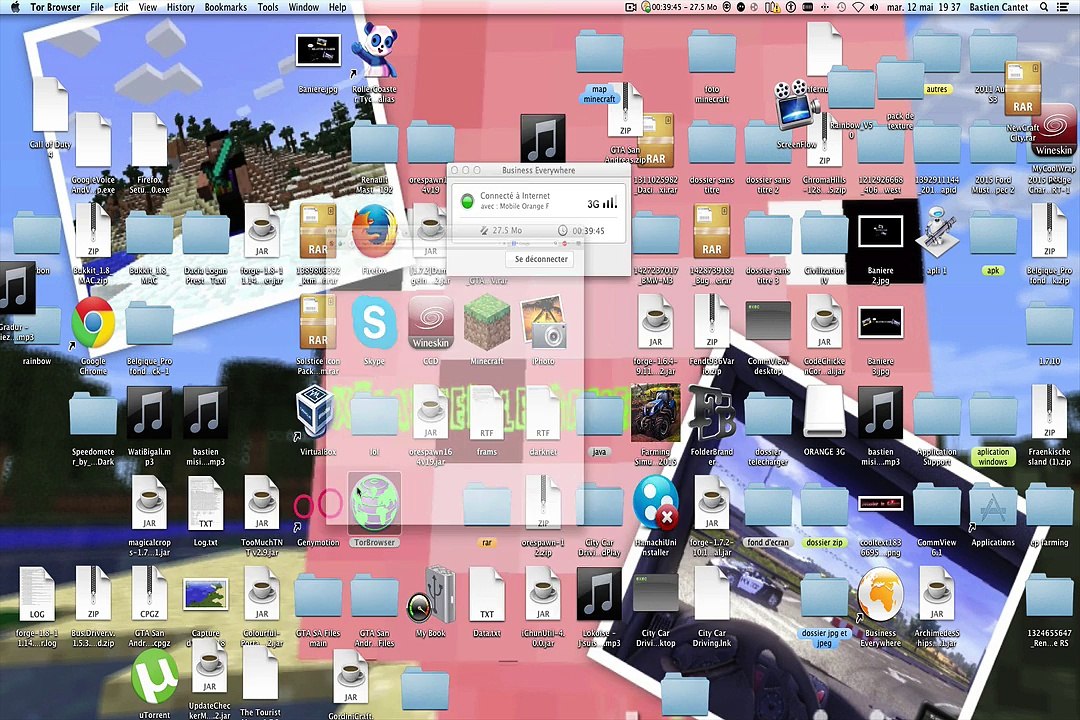
Task: Open the CCD Wineskin icon
Action: (x=430, y=323)
